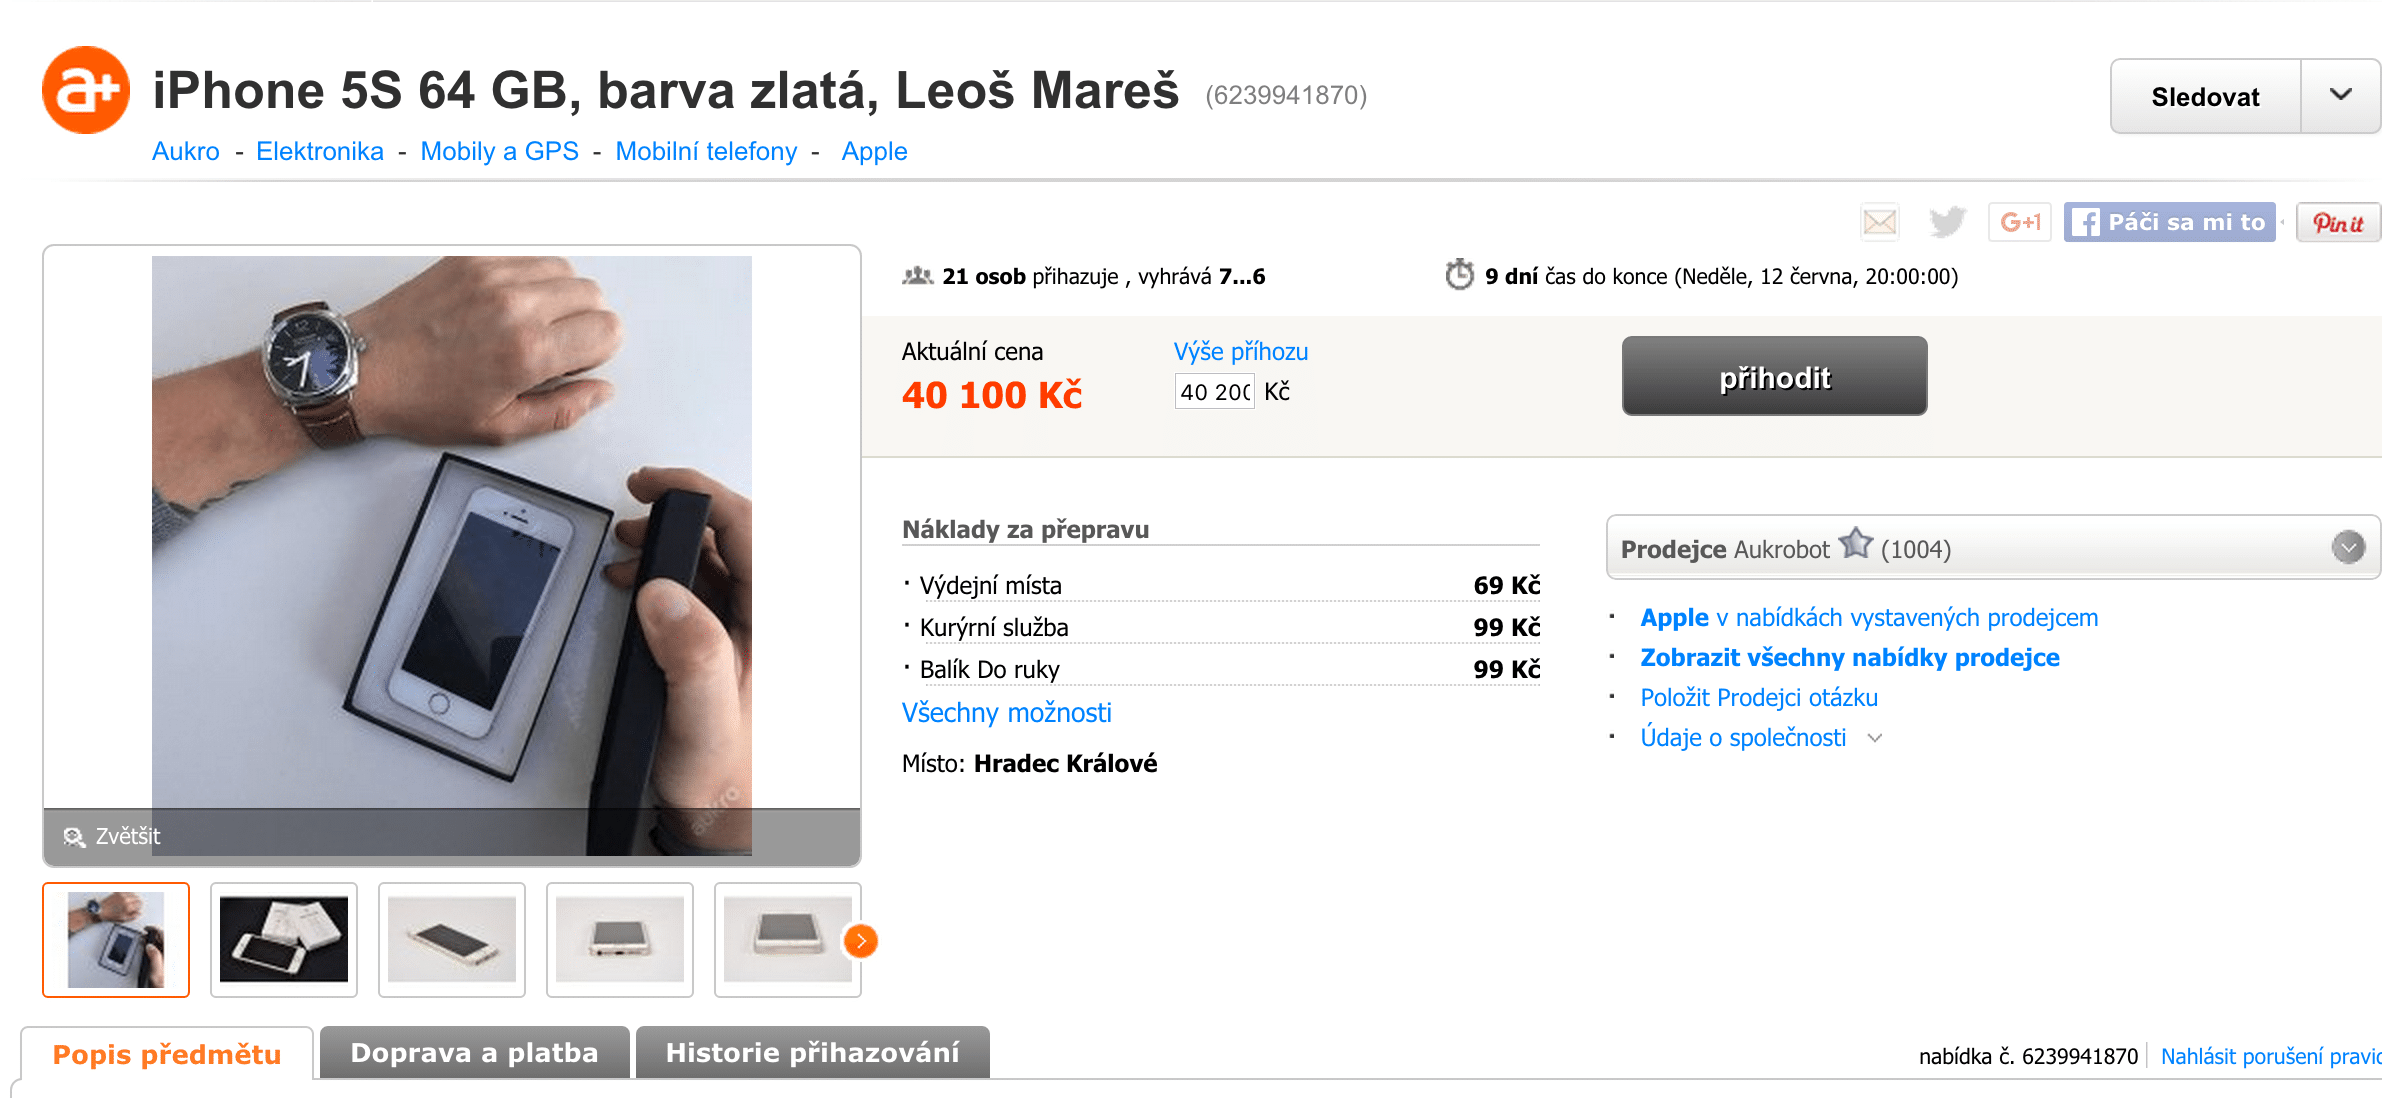The width and height of the screenshot is (2382, 1098).
Task: Click the Google +1 button
Action: (2020, 222)
